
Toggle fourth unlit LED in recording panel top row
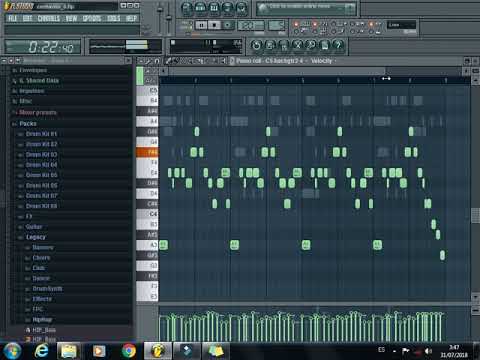(352, 24)
